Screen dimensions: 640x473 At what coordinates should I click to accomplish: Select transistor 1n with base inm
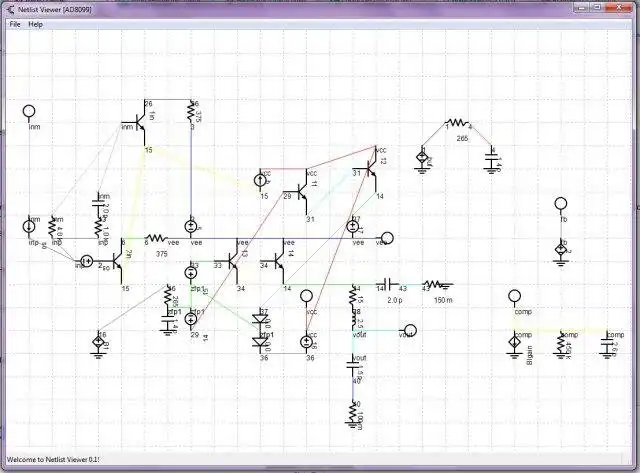(139, 122)
